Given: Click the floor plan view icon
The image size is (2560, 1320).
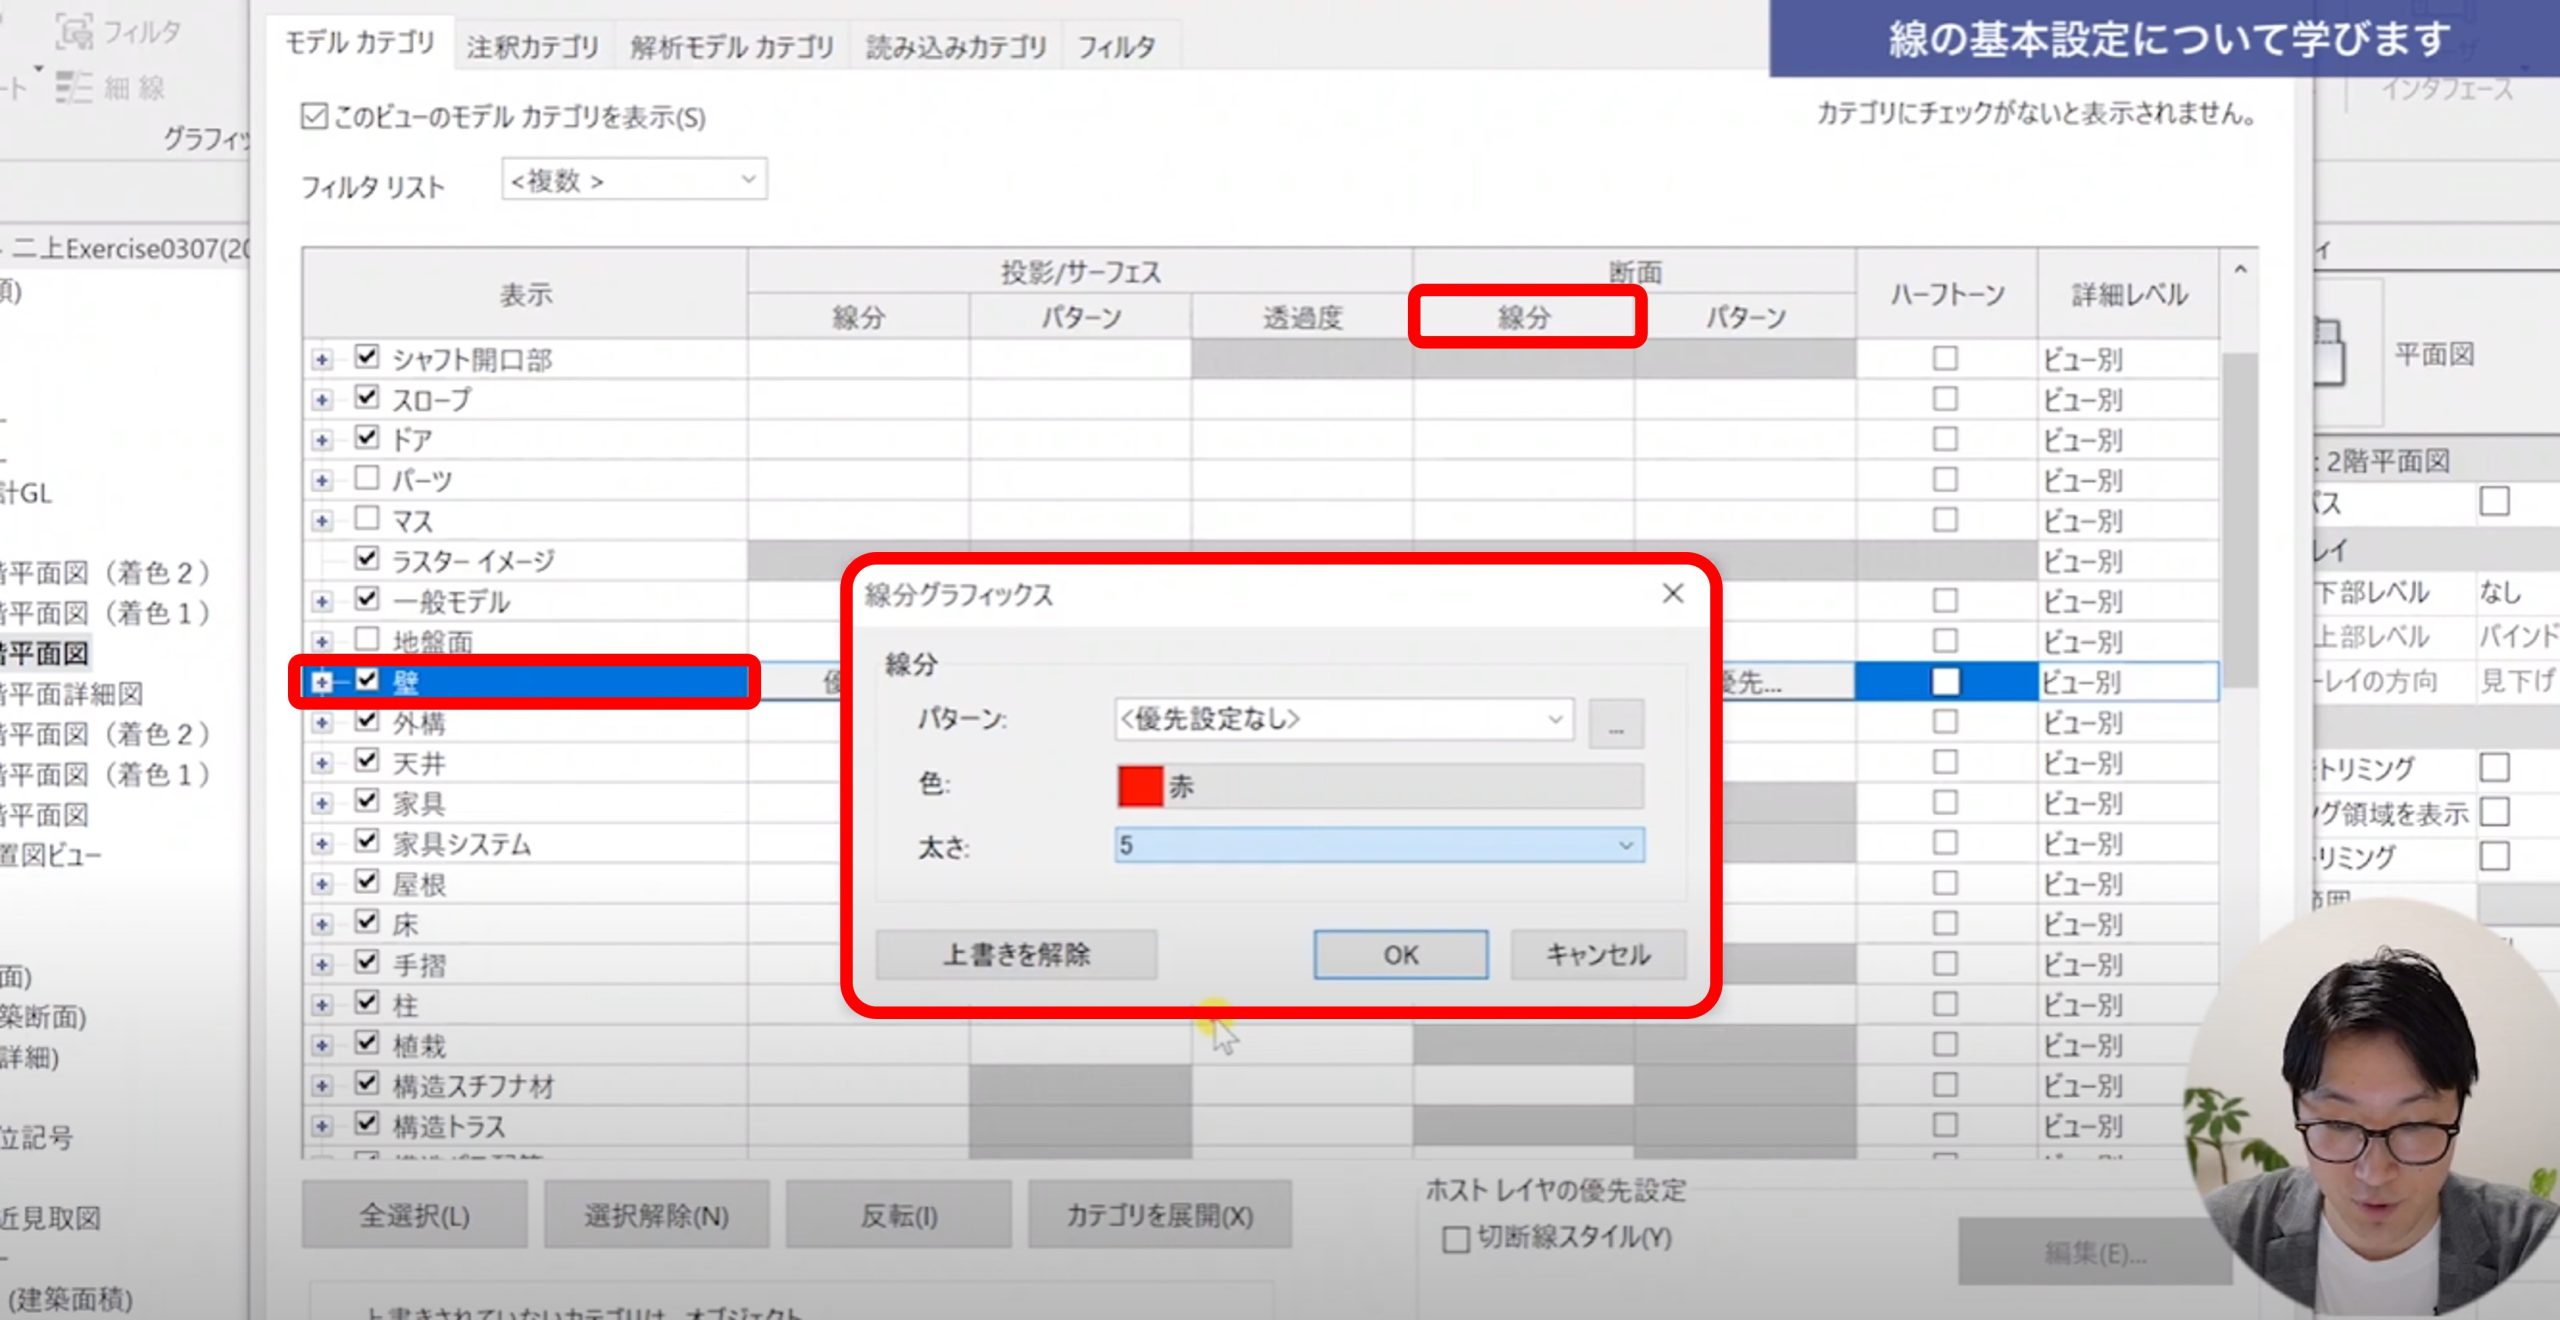Looking at the screenshot, I should pos(2330,353).
